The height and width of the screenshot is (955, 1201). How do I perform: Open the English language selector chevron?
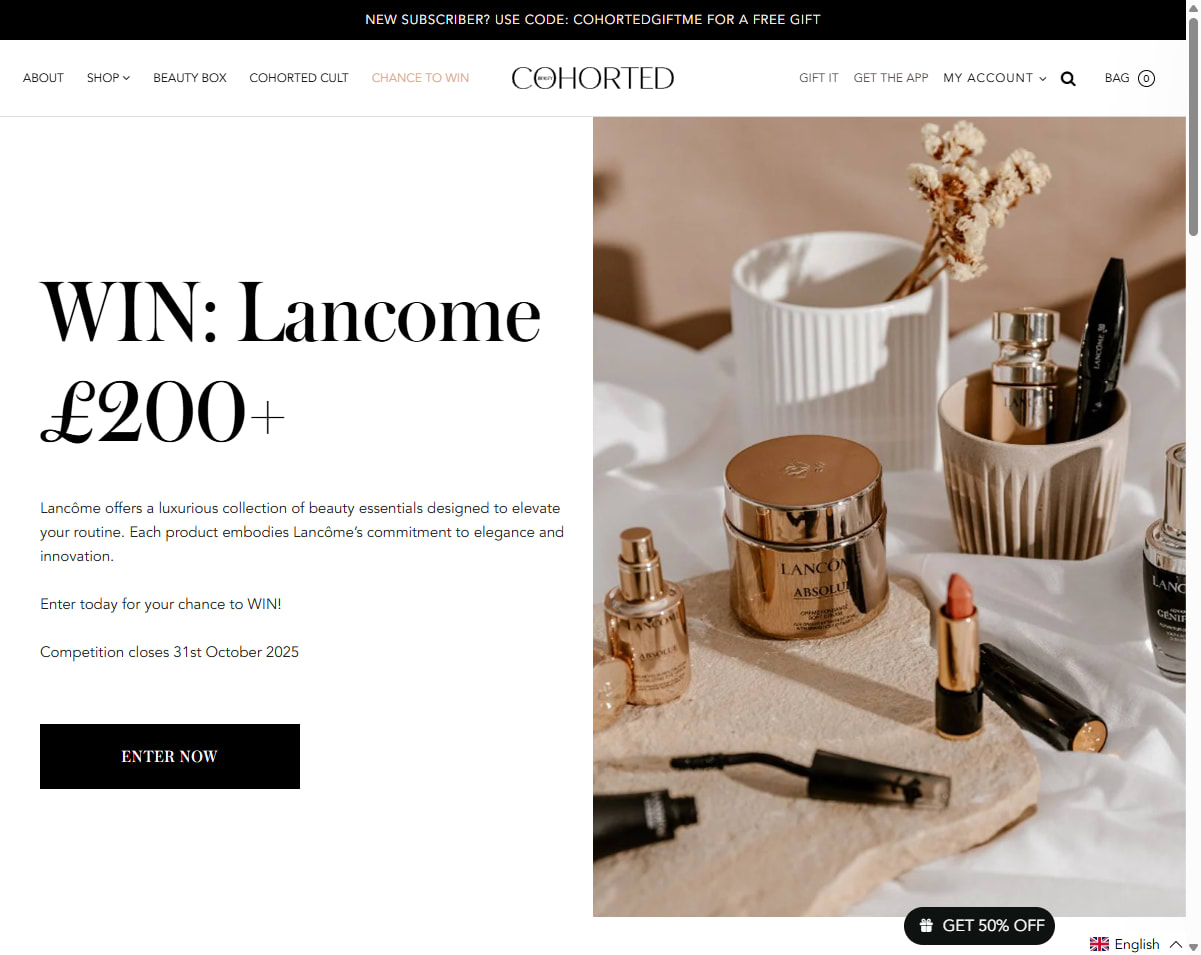click(x=1176, y=944)
